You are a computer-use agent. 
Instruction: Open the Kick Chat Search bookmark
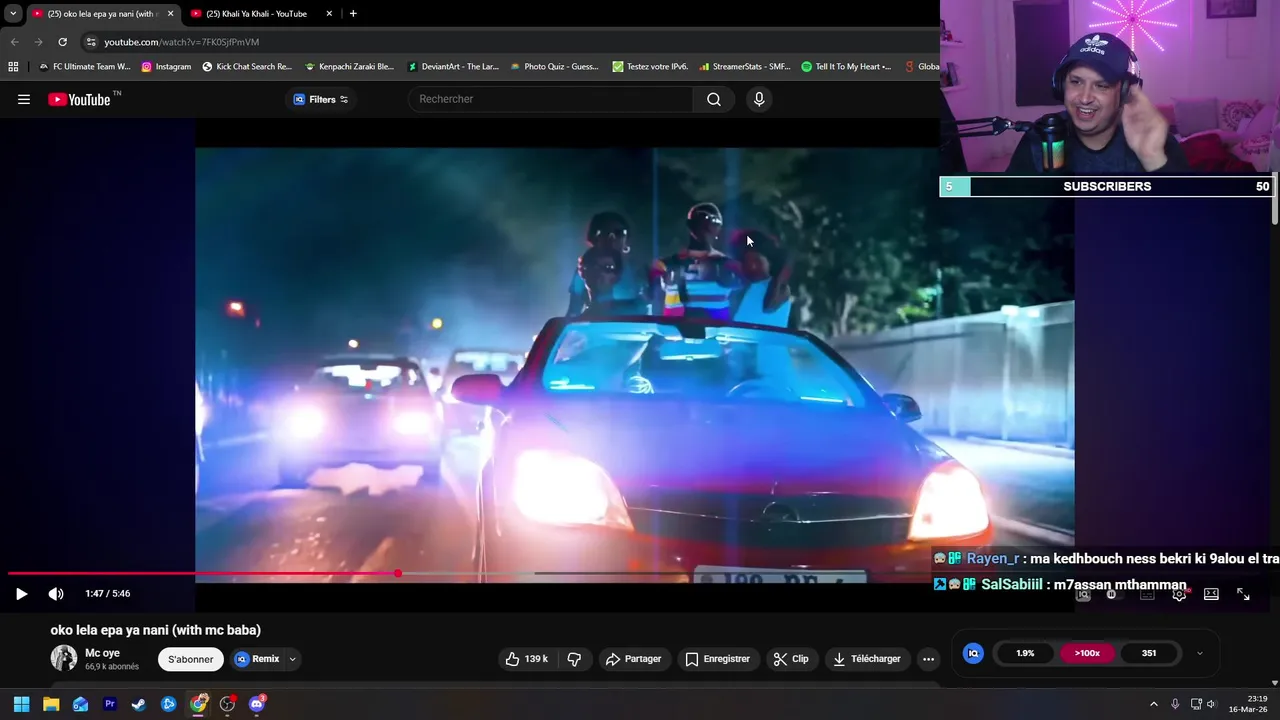(247, 67)
